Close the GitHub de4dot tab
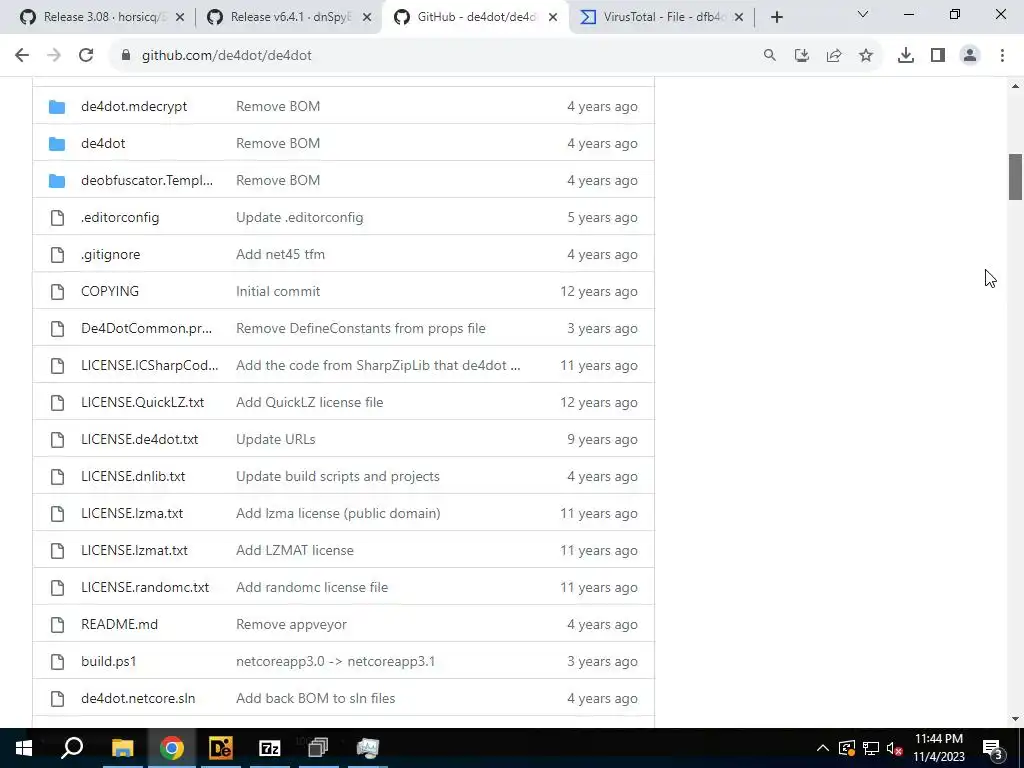The image size is (1024, 768). click(553, 18)
